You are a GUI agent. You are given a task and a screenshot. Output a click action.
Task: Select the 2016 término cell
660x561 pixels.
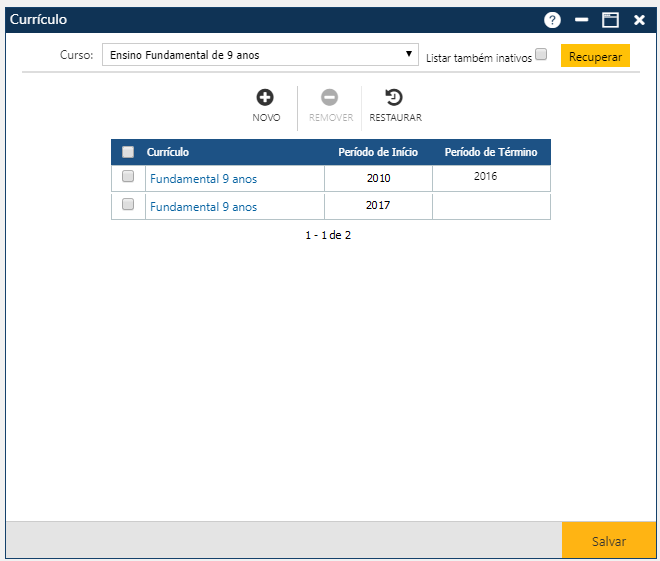click(486, 177)
